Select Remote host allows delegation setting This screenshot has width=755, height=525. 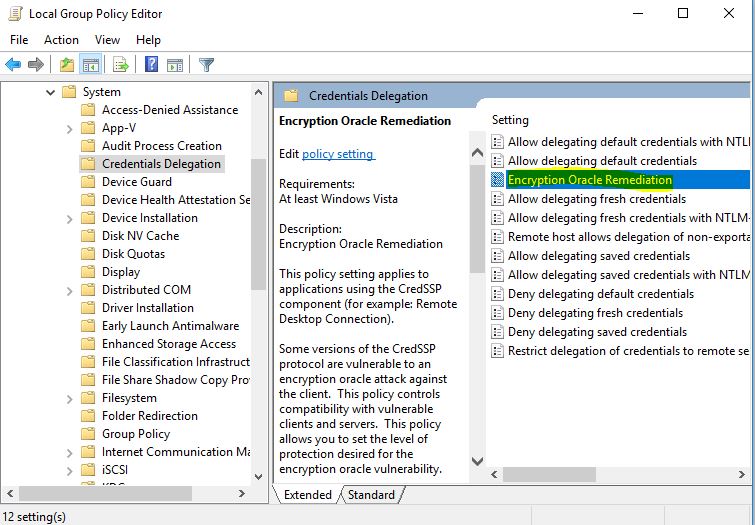(629, 237)
